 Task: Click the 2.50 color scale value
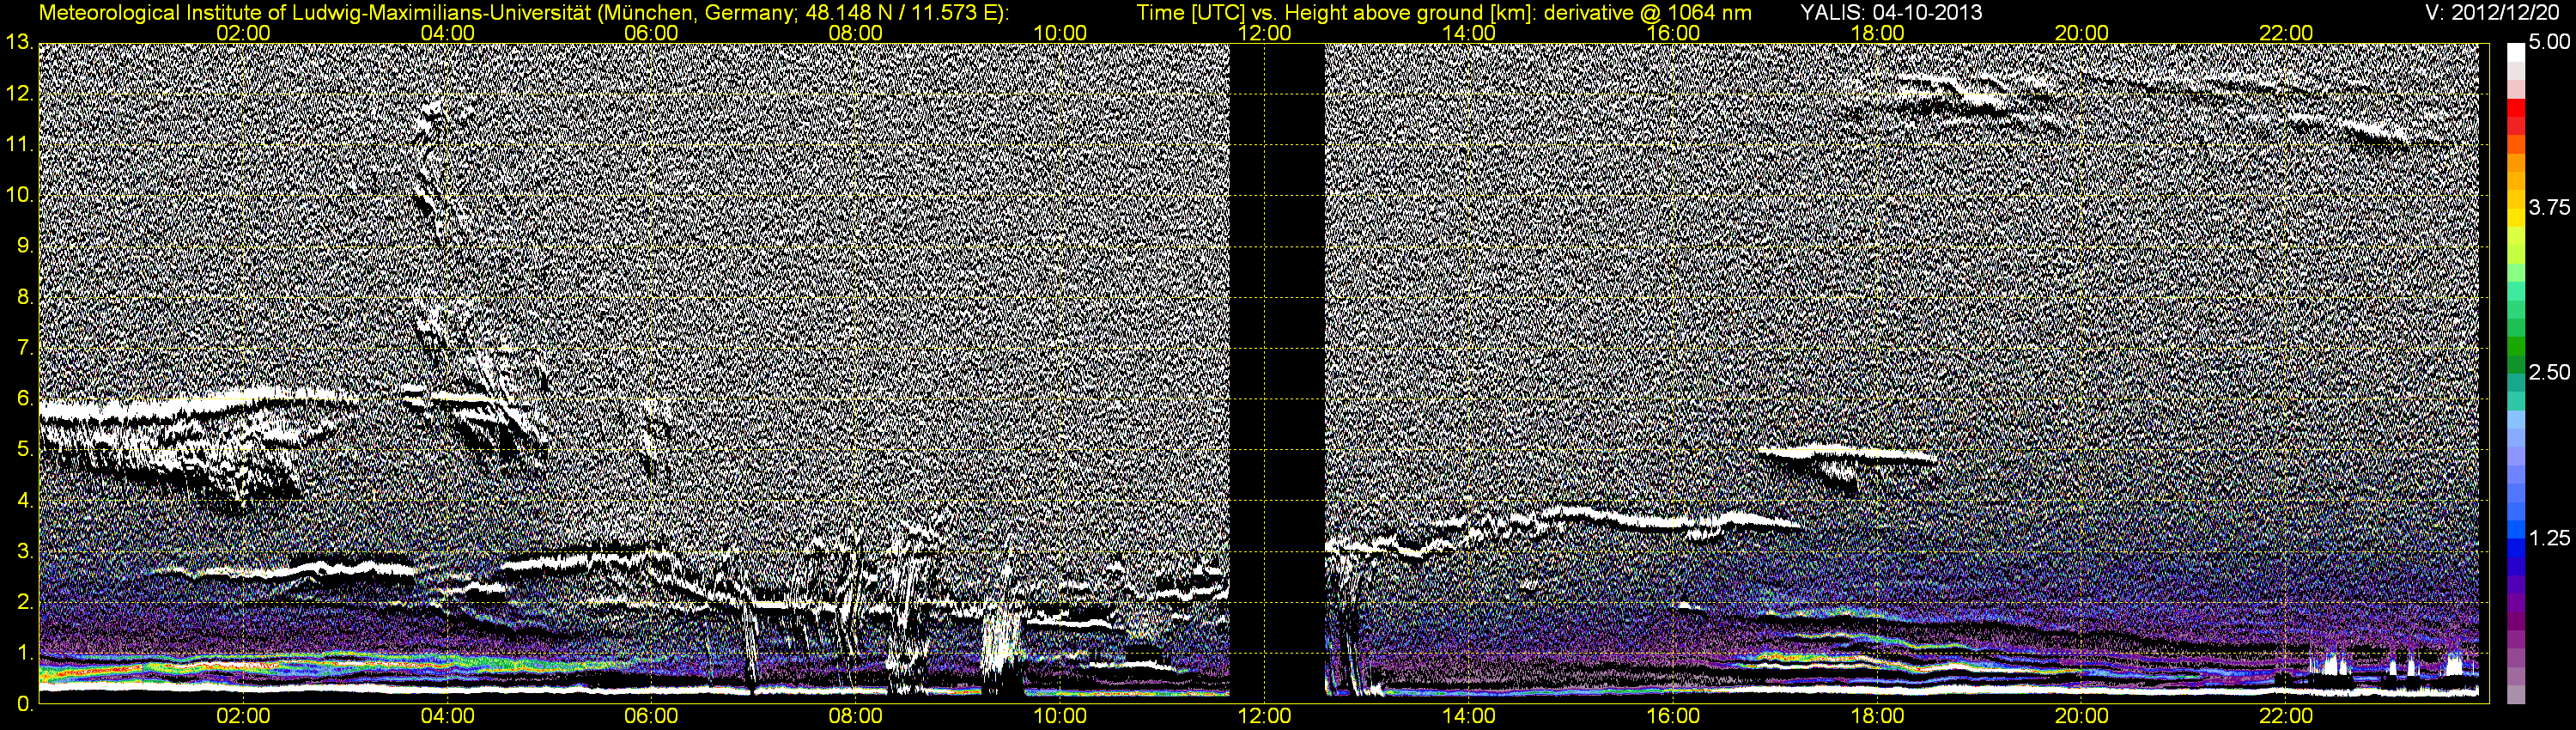2549,373
